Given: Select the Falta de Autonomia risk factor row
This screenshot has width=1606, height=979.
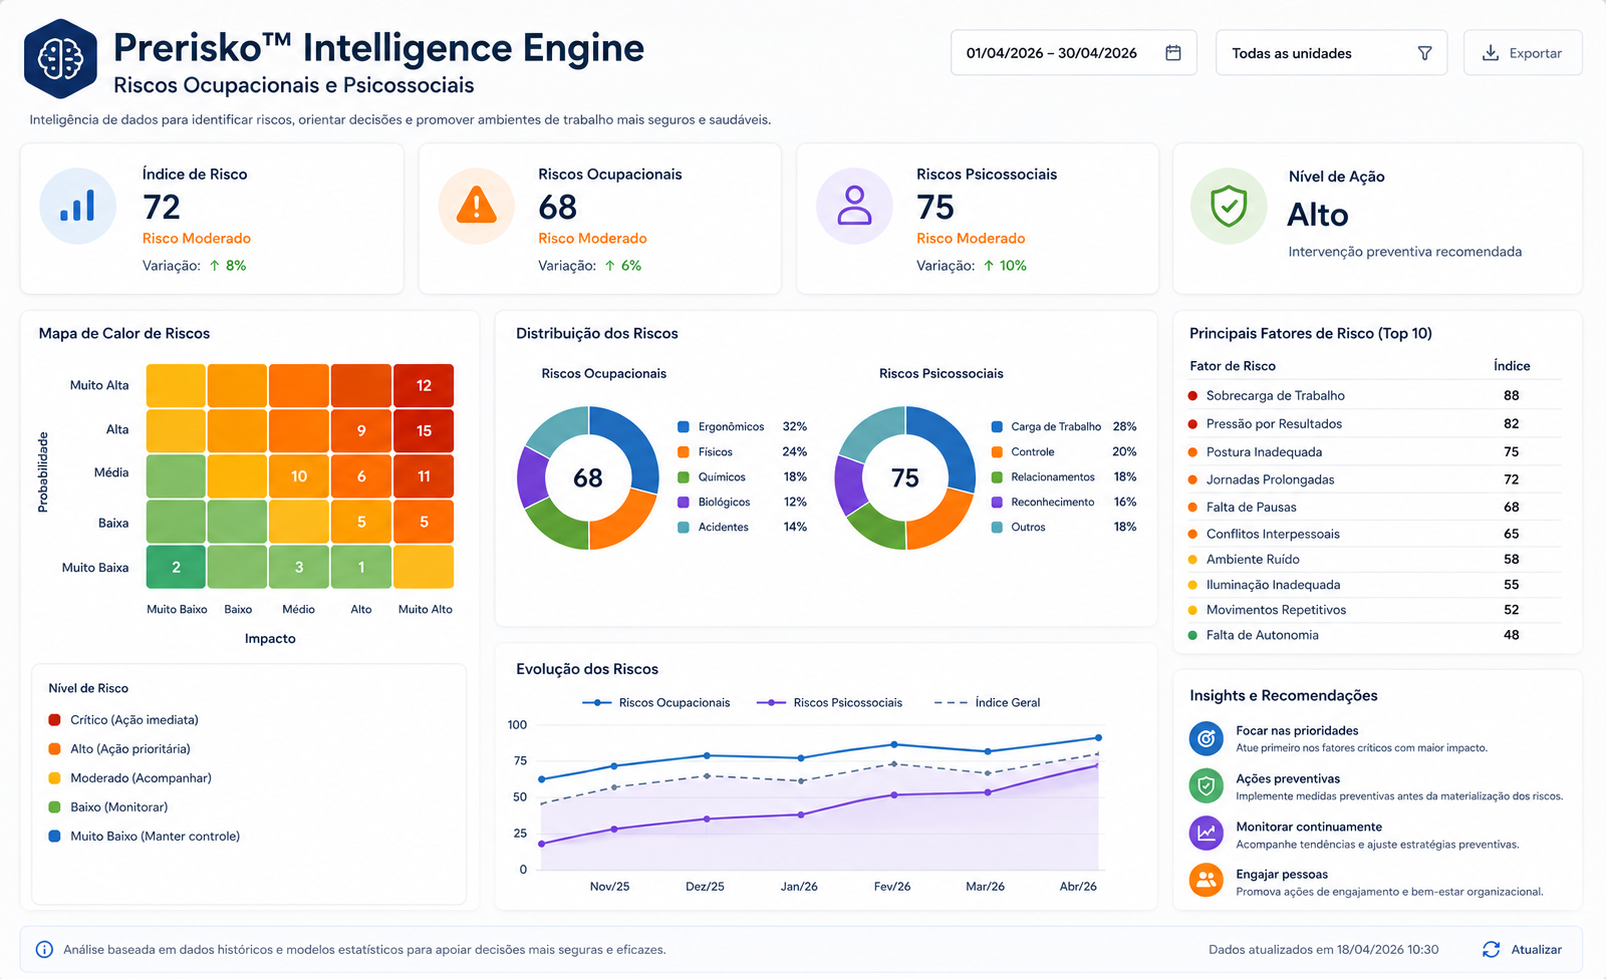Looking at the screenshot, I should 1375,635.
